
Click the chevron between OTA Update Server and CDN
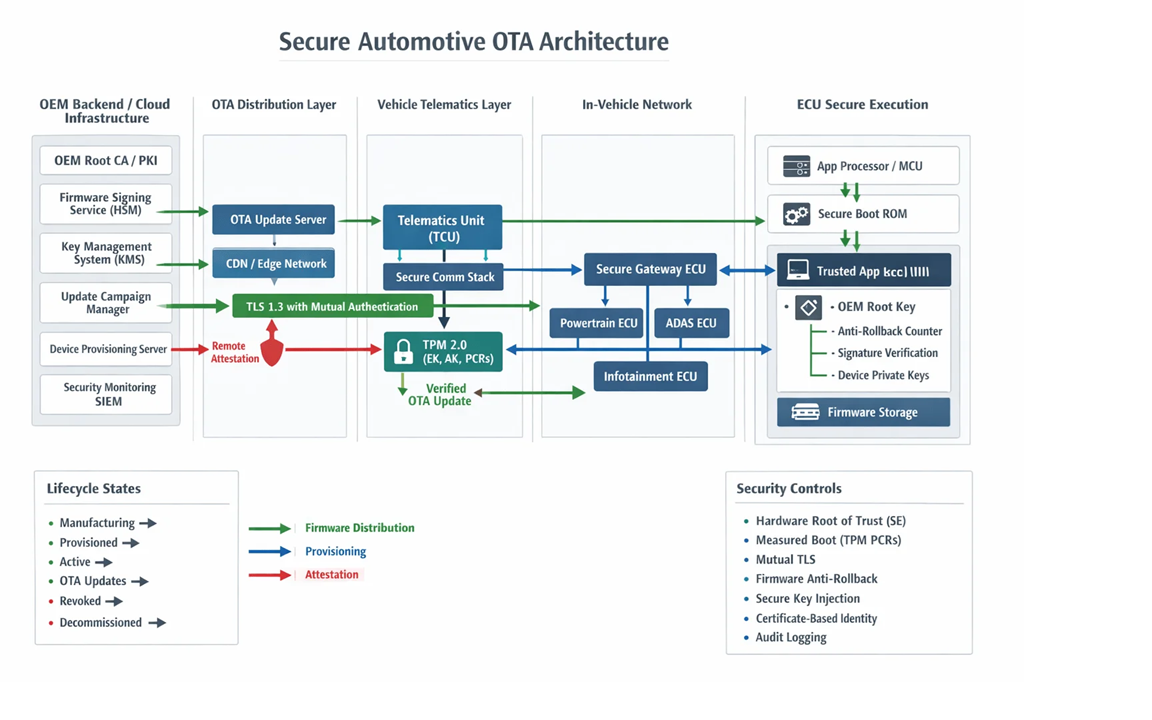[x=273, y=240]
